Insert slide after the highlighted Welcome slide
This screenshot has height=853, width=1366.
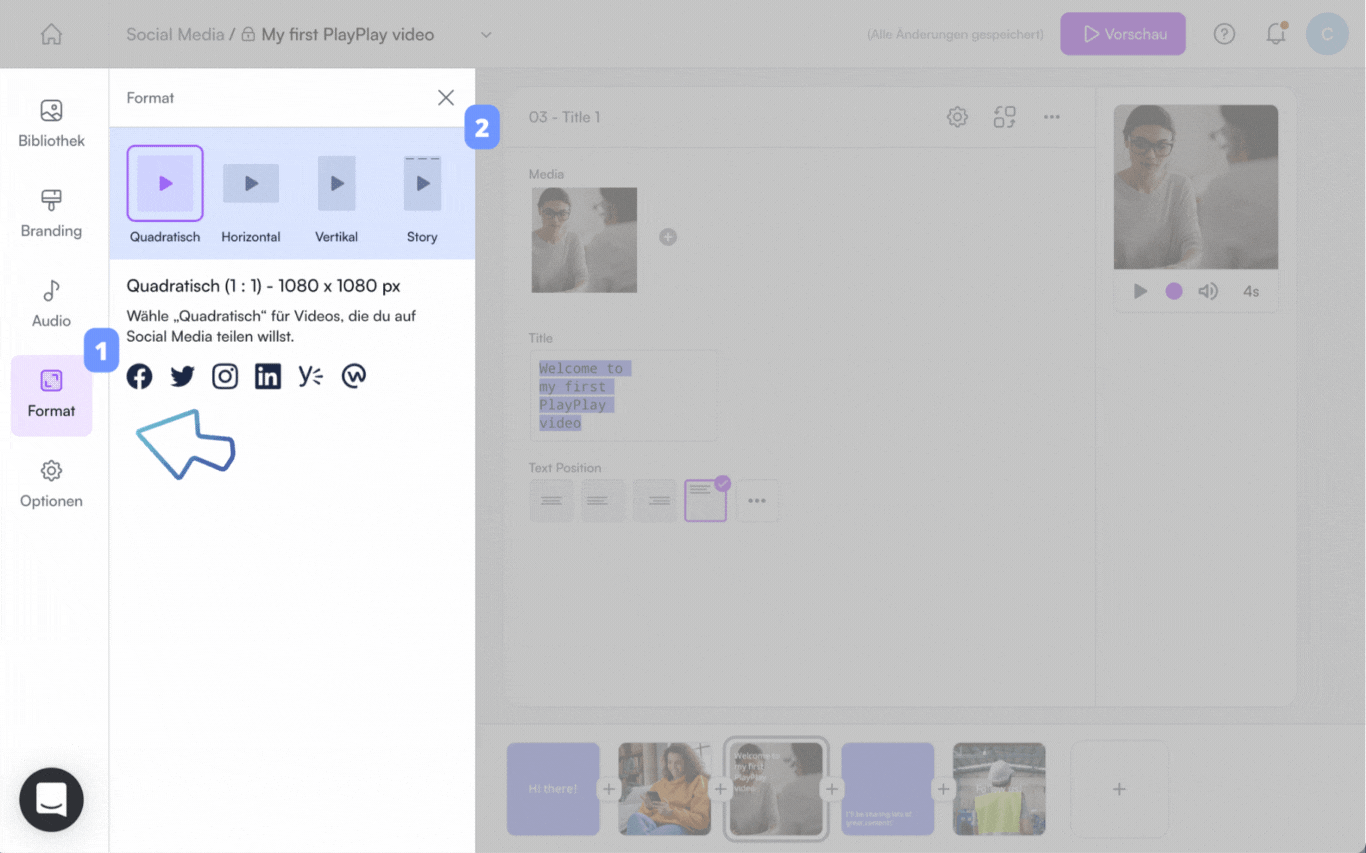click(832, 789)
